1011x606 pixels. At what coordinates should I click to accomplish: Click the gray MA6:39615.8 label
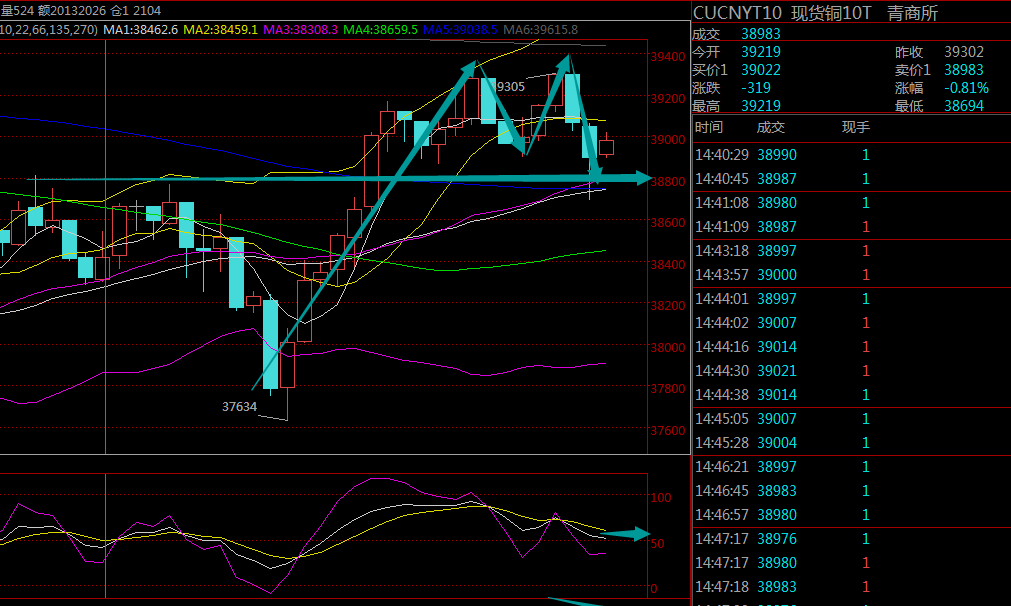(x=540, y=30)
